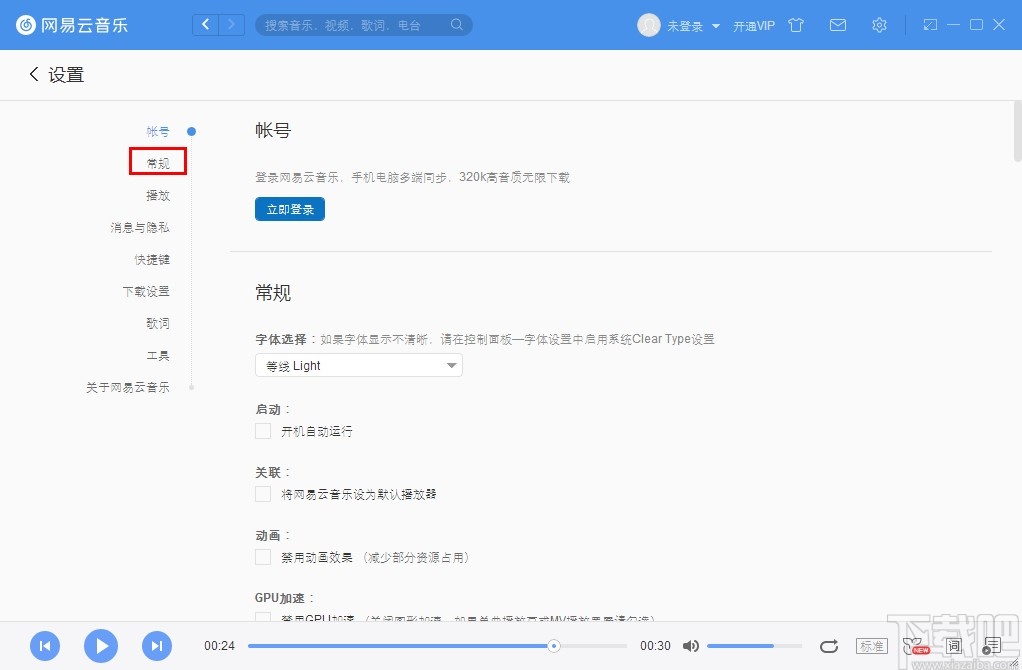The width and height of the screenshot is (1022, 670).
Task: Open the playlist queue icon
Action: pyautogui.click(x=991, y=646)
